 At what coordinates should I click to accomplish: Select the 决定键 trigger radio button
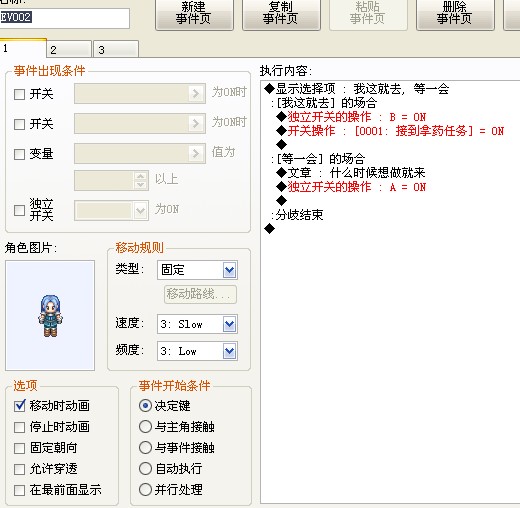pos(145,405)
